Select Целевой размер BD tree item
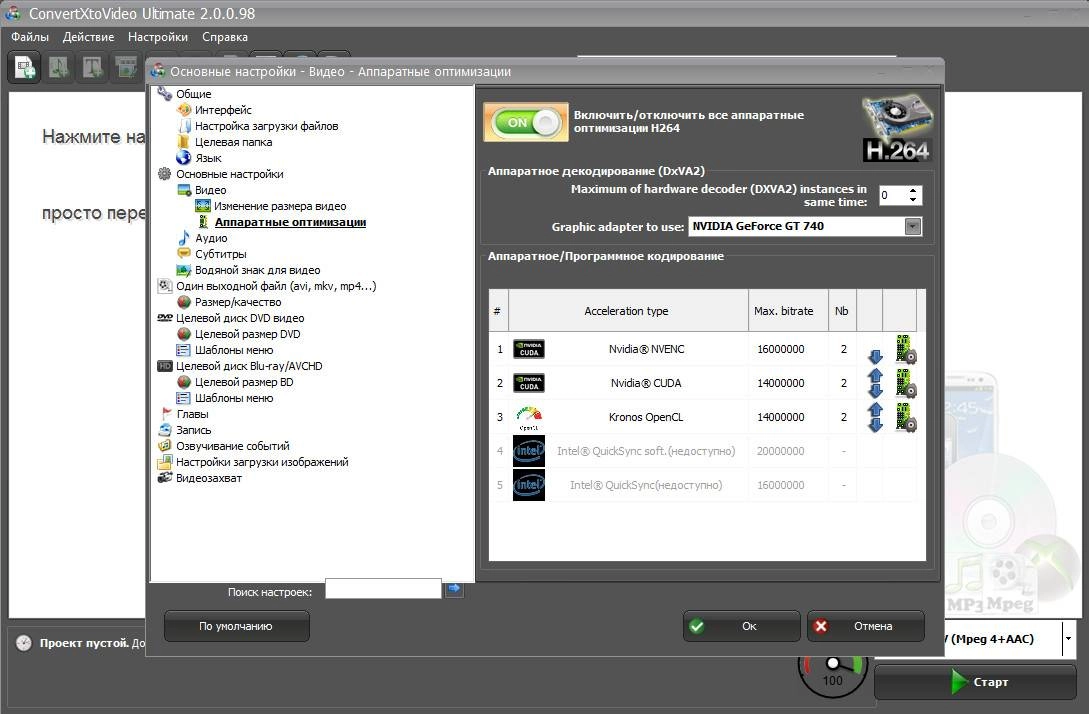The image size is (1089, 714). click(x=244, y=381)
